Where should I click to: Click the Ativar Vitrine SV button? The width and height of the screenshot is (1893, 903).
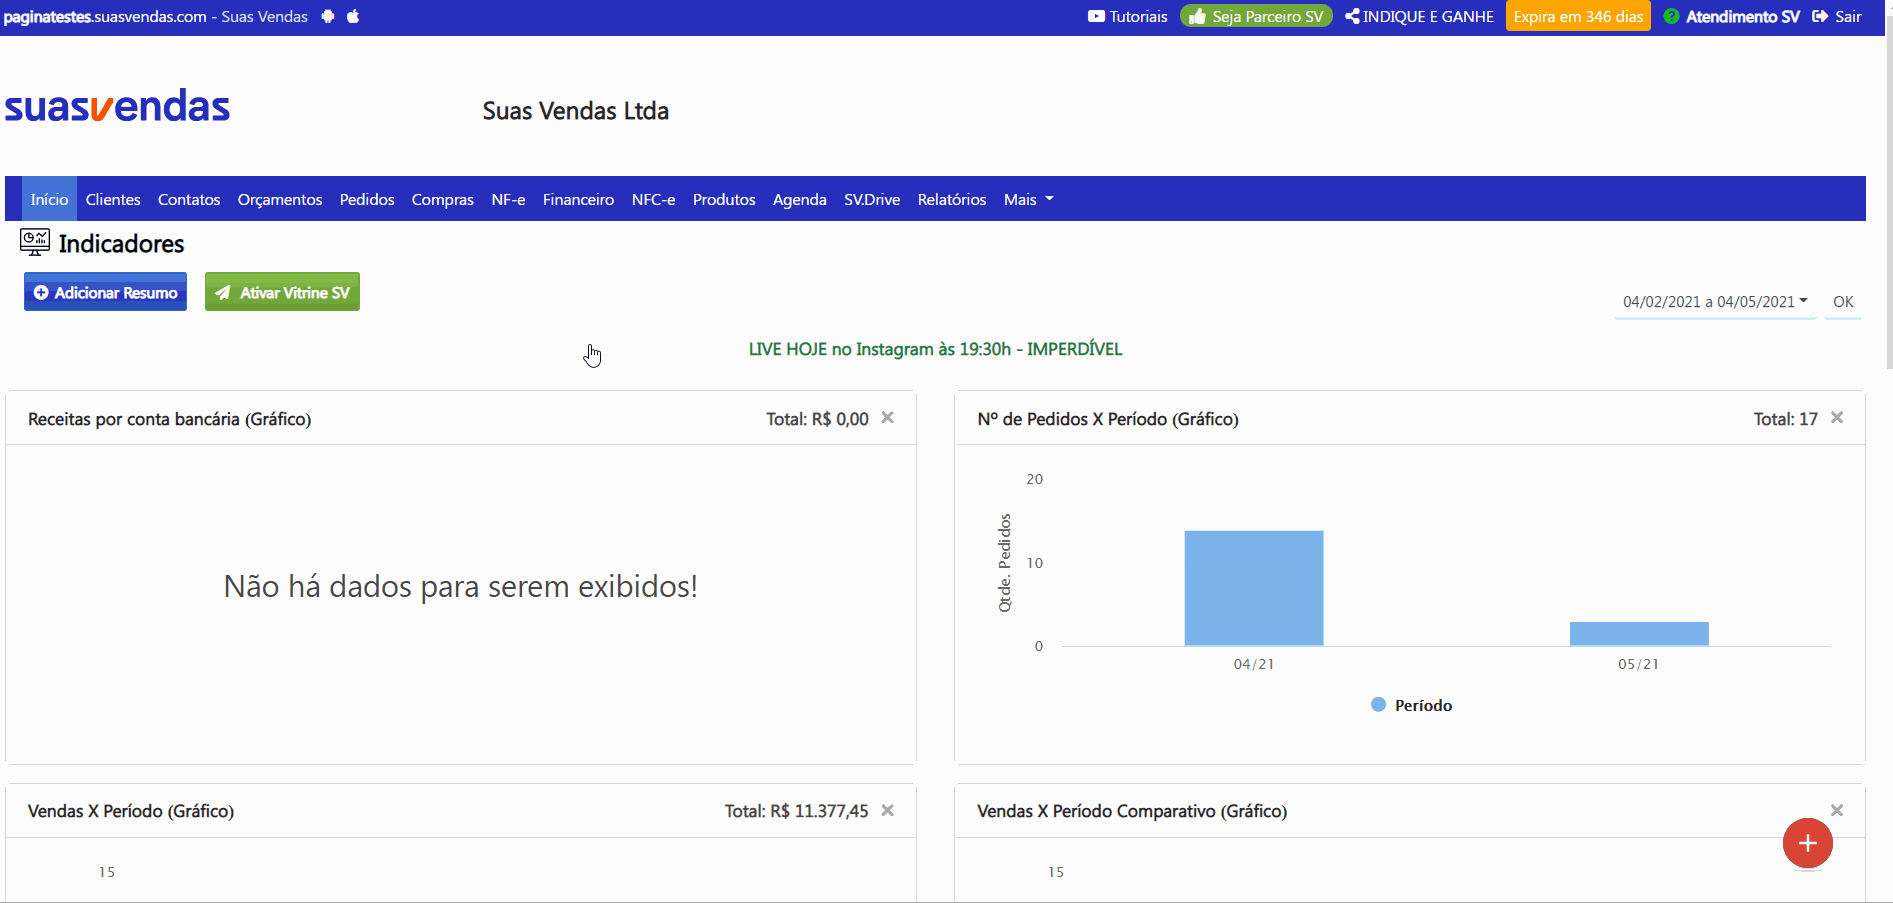(x=282, y=292)
